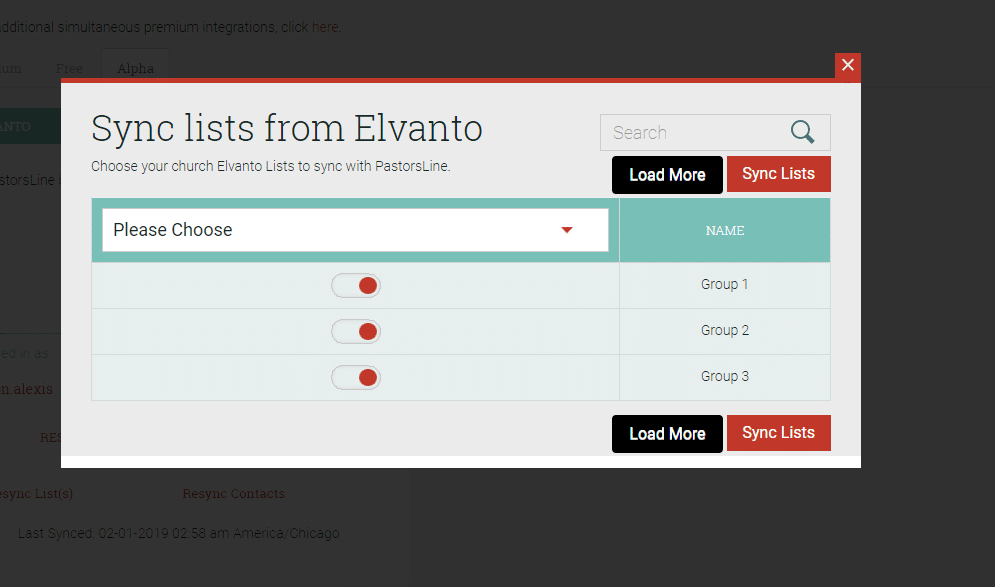
Task: Switch to the Free tab behind the dialog
Action: 69,68
